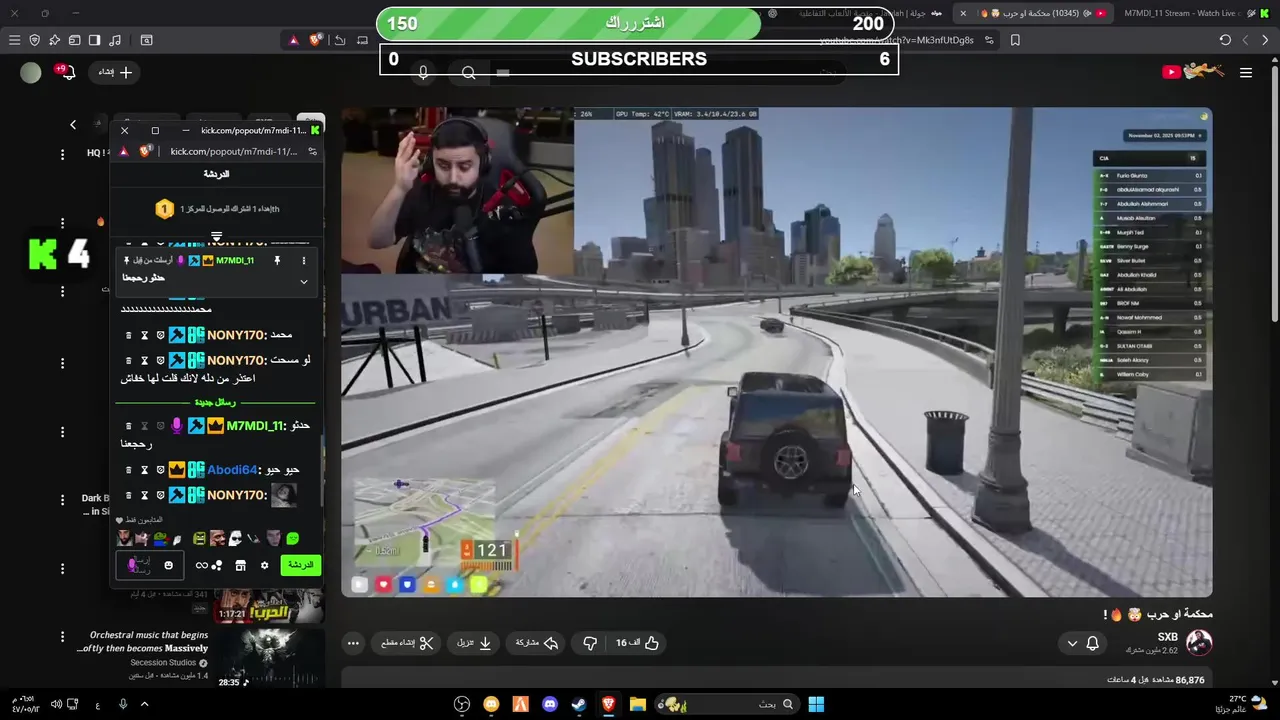The height and width of the screenshot is (720, 1280).
Task: Open more actions ellipsis under the video
Action: (353, 643)
